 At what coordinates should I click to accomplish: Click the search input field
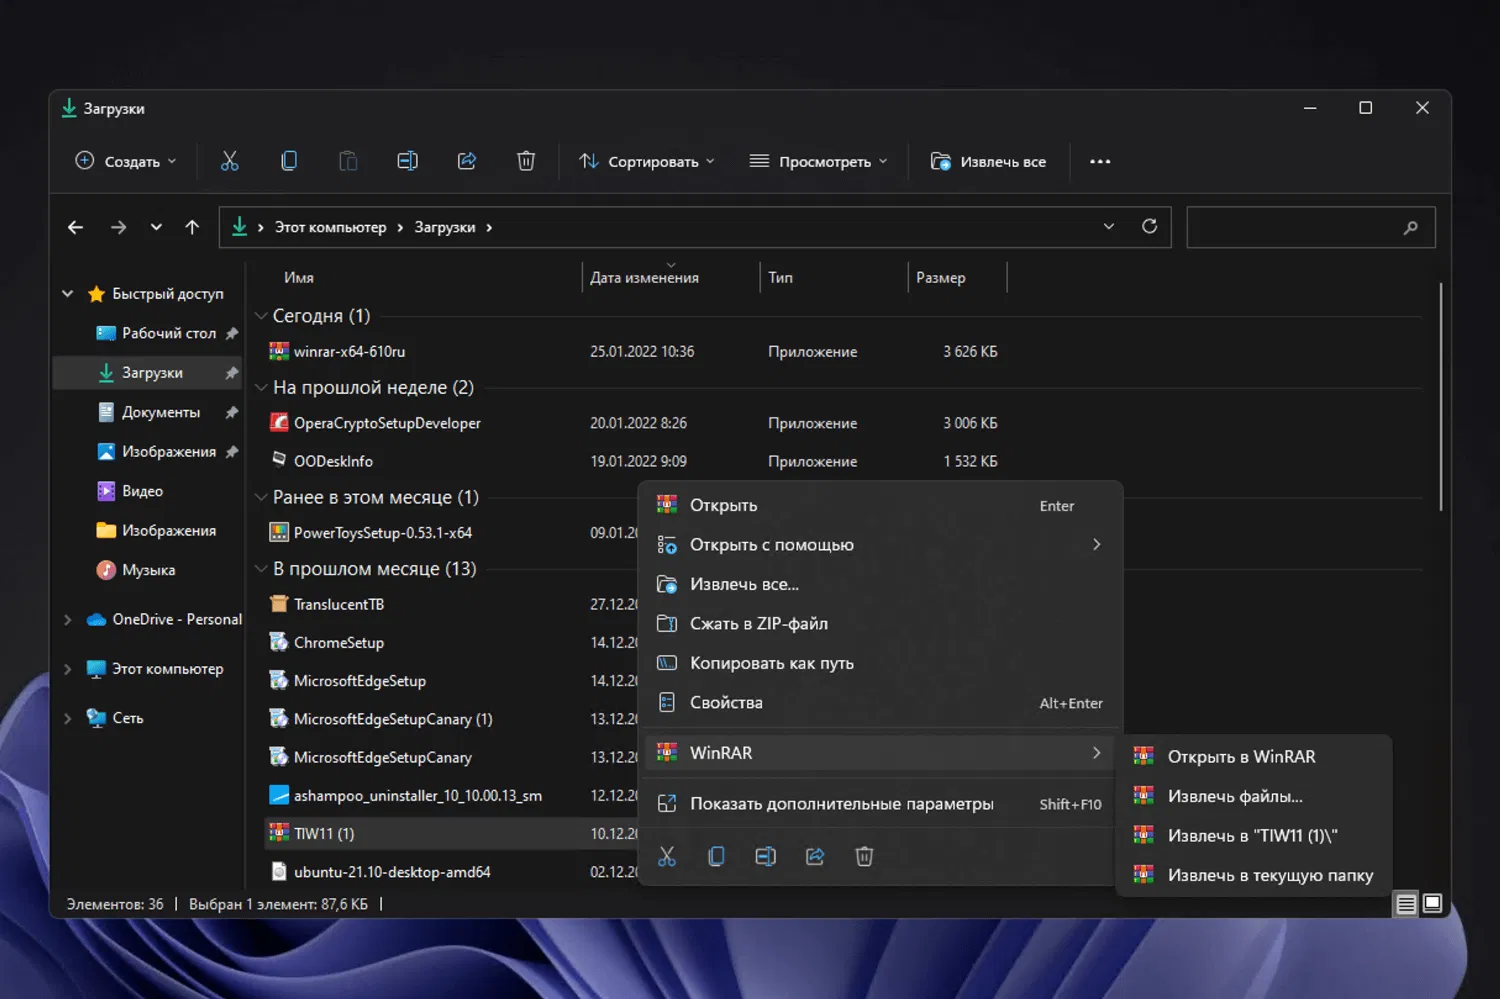tap(1310, 227)
